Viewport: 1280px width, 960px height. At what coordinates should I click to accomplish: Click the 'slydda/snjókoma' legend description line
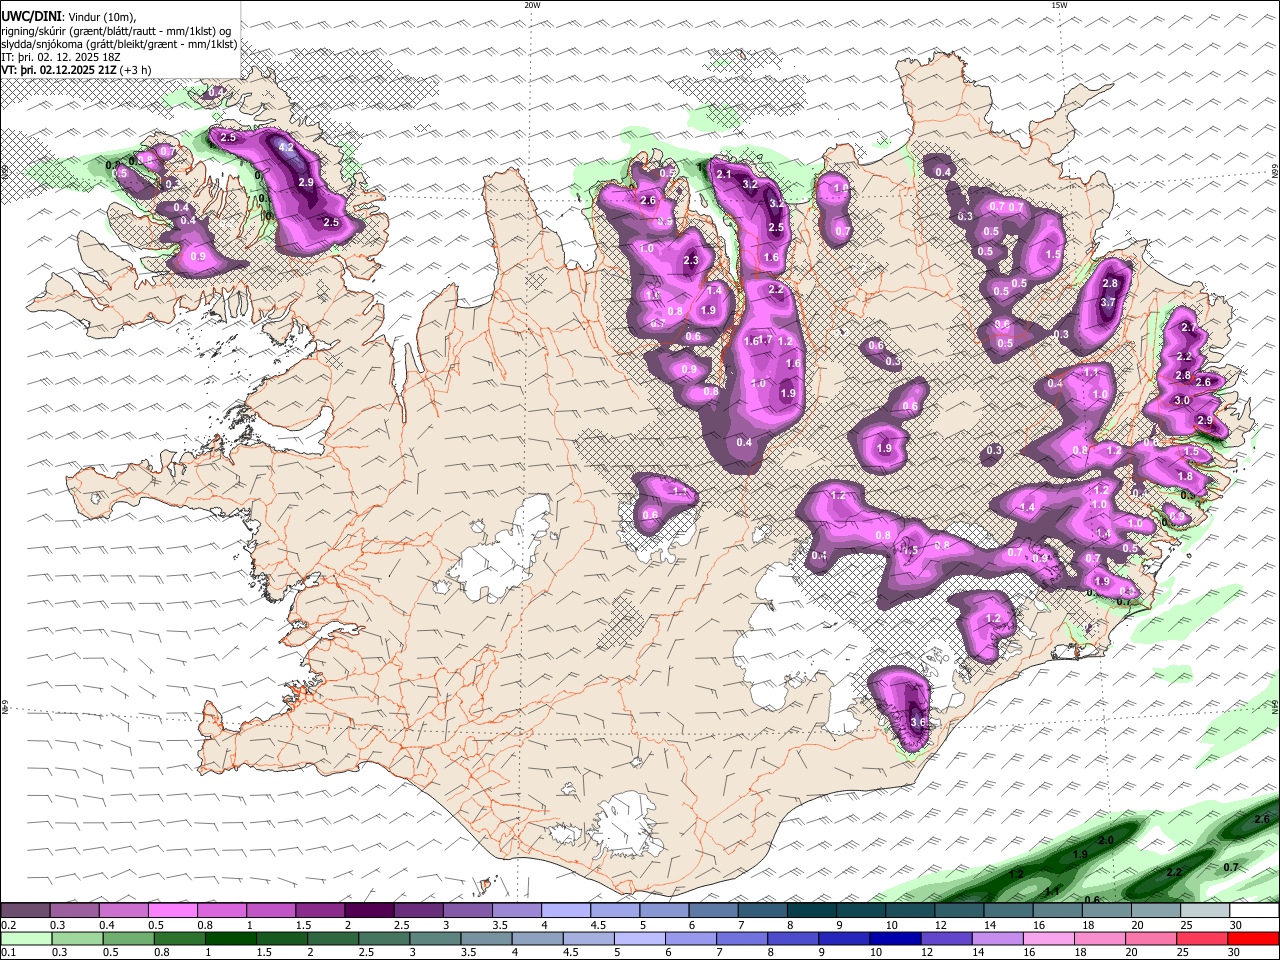click(x=119, y=44)
